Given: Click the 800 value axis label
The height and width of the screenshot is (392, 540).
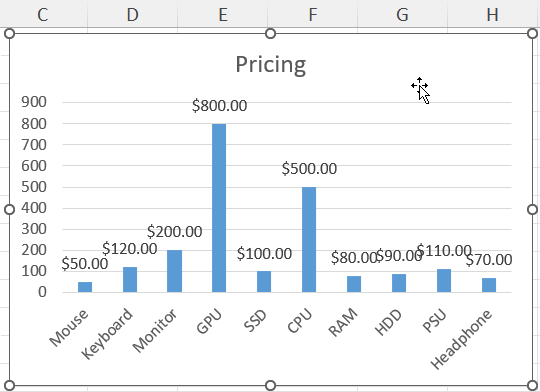Looking at the screenshot, I should 34,124.
